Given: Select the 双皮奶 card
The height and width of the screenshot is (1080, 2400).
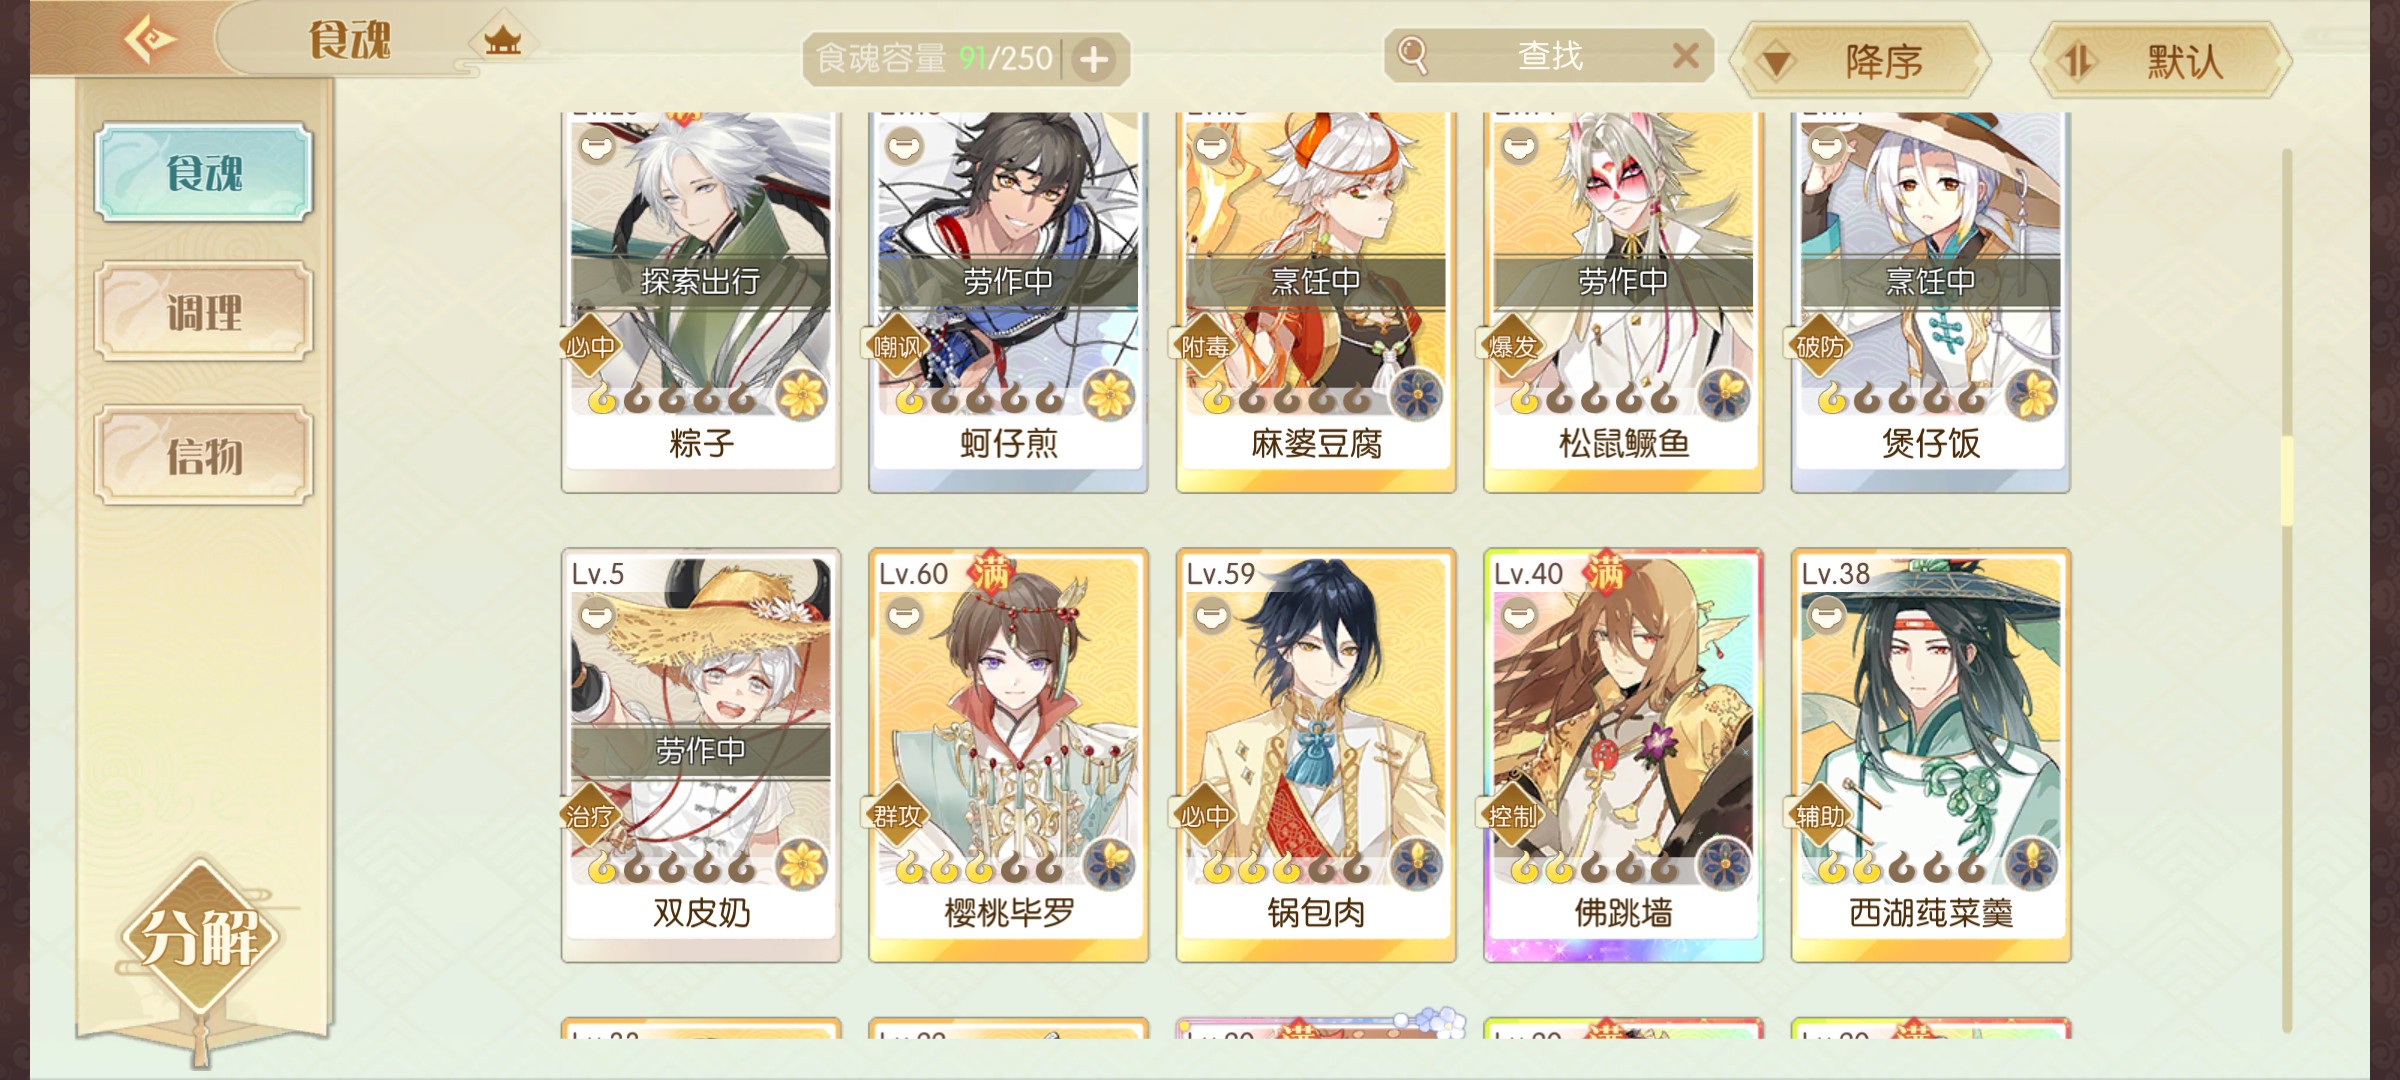Looking at the screenshot, I should 701,756.
